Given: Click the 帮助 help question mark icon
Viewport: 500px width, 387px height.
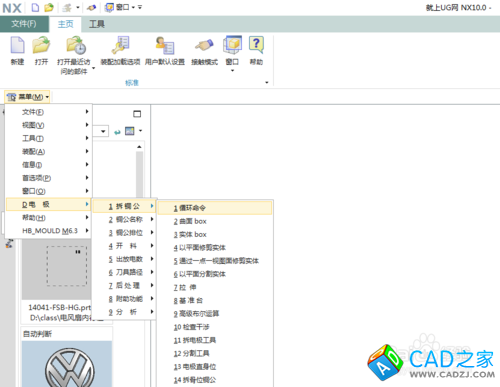Looking at the screenshot, I should (x=256, y=45).
